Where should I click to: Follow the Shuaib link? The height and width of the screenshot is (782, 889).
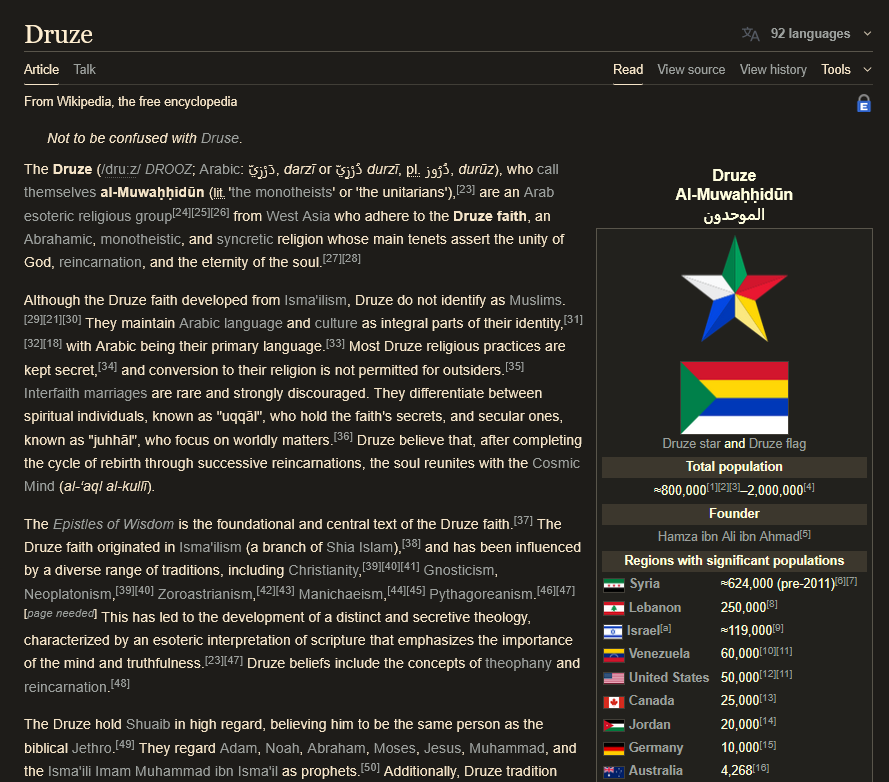pyautogui.click(x=148, y=725)
